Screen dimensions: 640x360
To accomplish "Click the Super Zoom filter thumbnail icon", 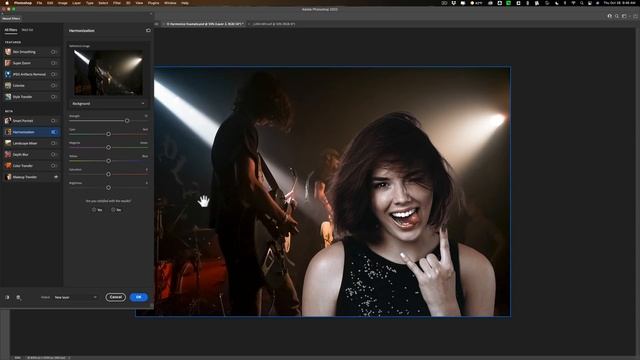I will [x=8, y=63].
